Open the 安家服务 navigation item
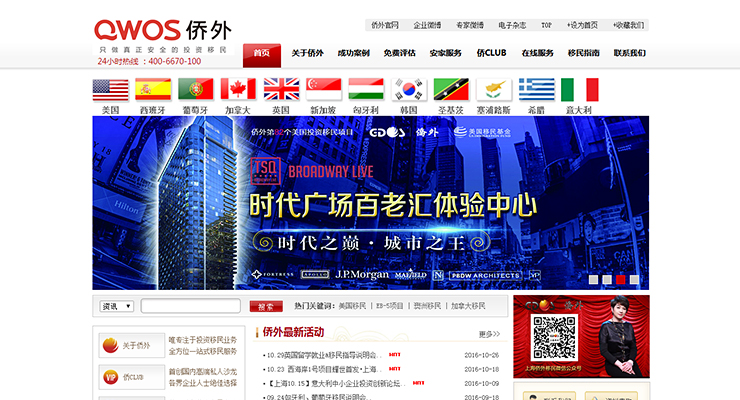This screenshot has height=400, width=740. coord(446,53)
